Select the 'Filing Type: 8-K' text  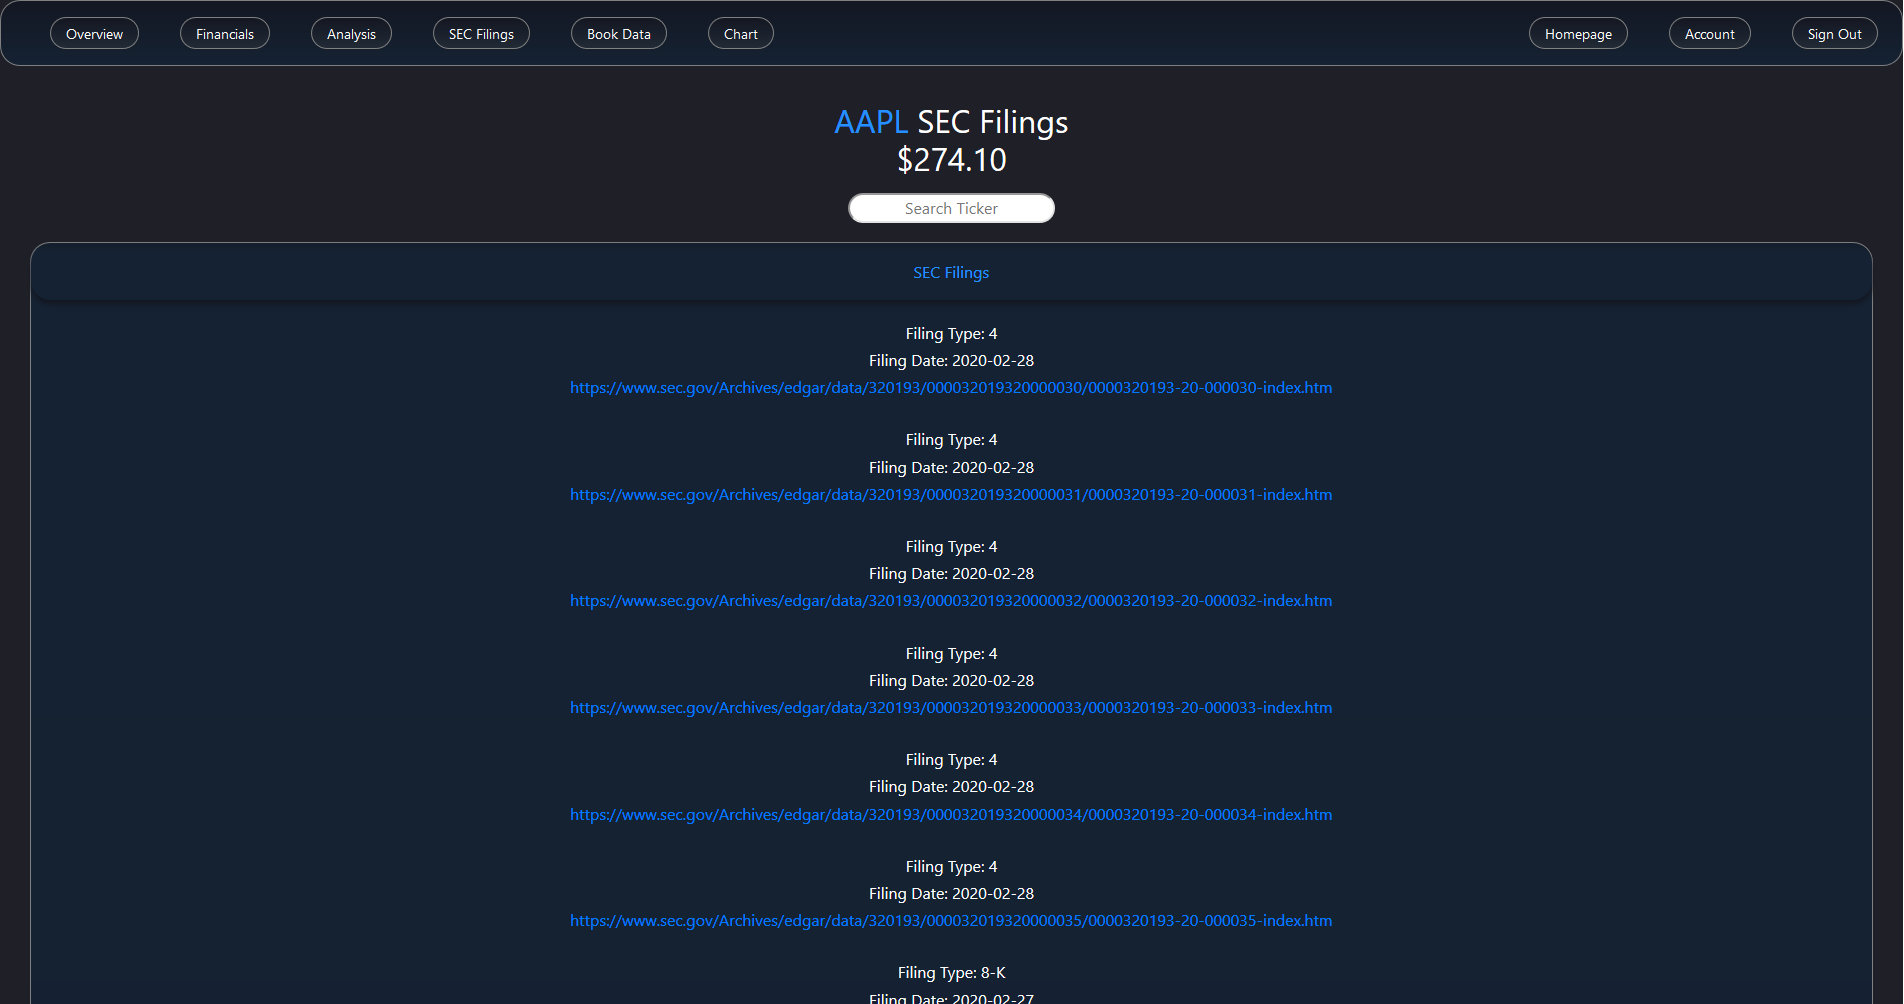[951, 973]
